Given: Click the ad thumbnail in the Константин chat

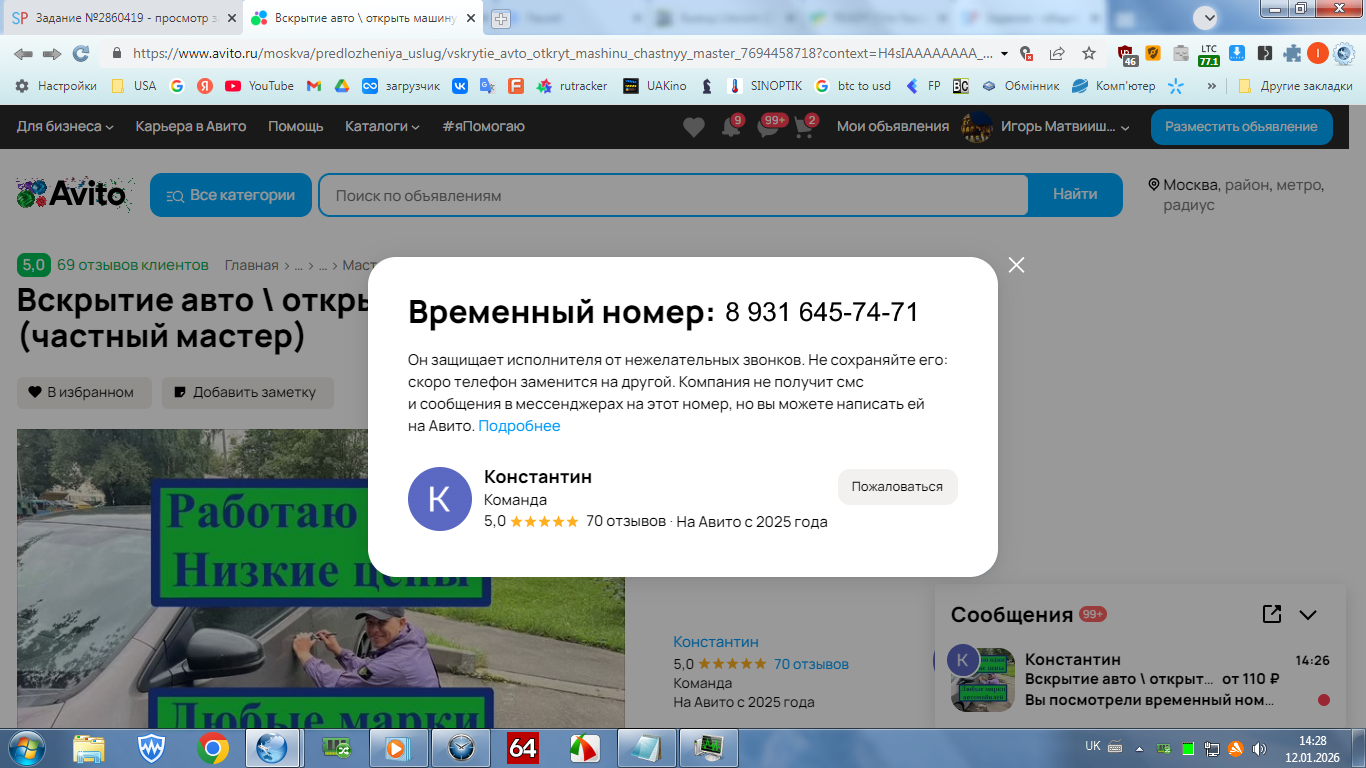Looking at the screenshot, I should click(x=983, y=680).
